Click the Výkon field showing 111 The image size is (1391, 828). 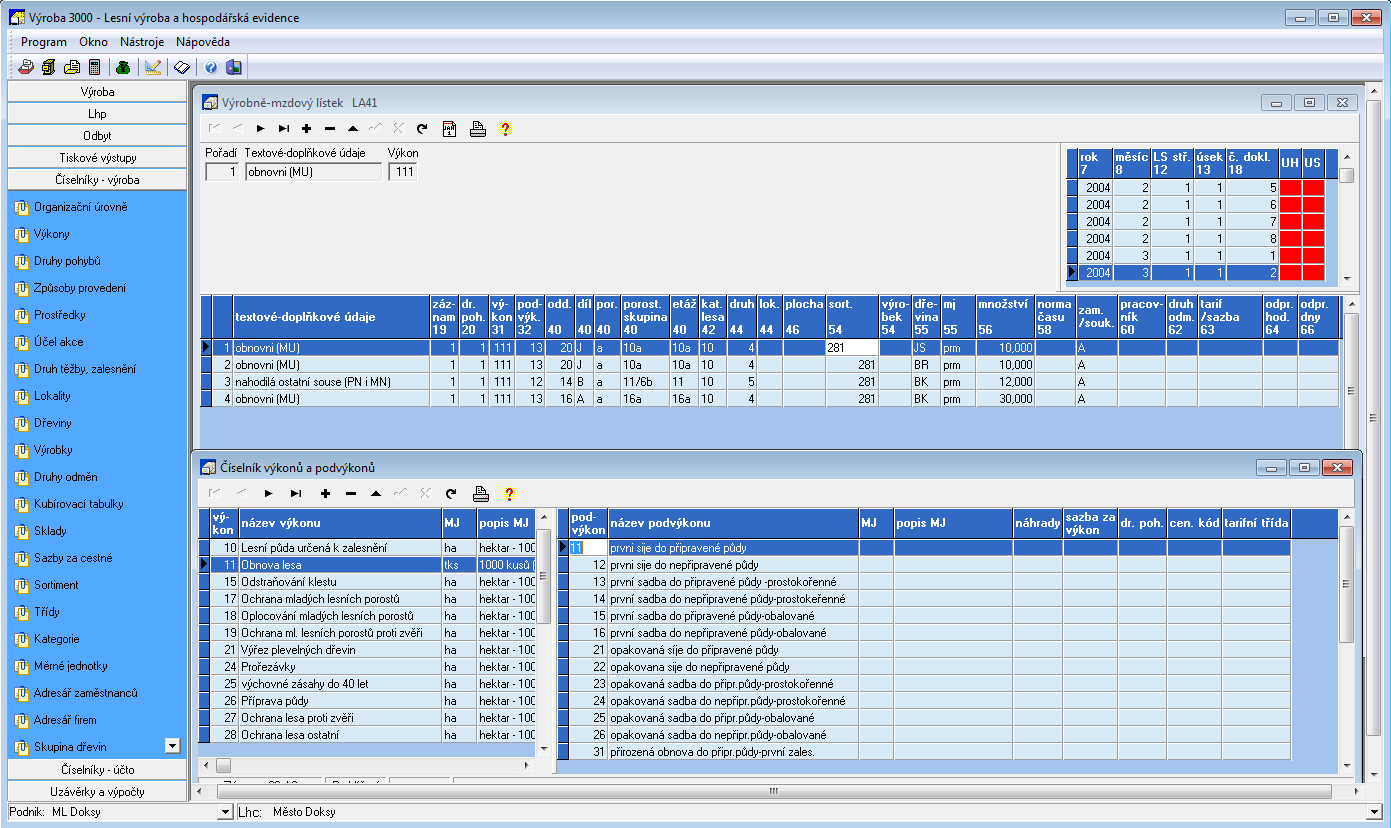402,172
